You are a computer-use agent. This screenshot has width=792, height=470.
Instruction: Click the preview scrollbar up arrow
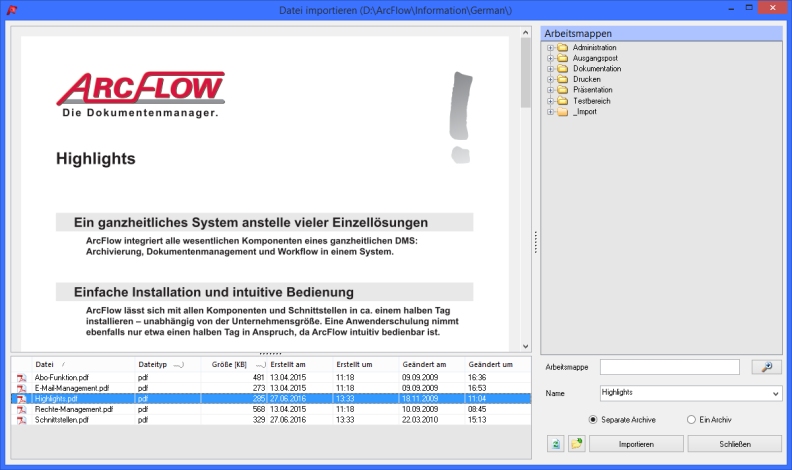525,32
